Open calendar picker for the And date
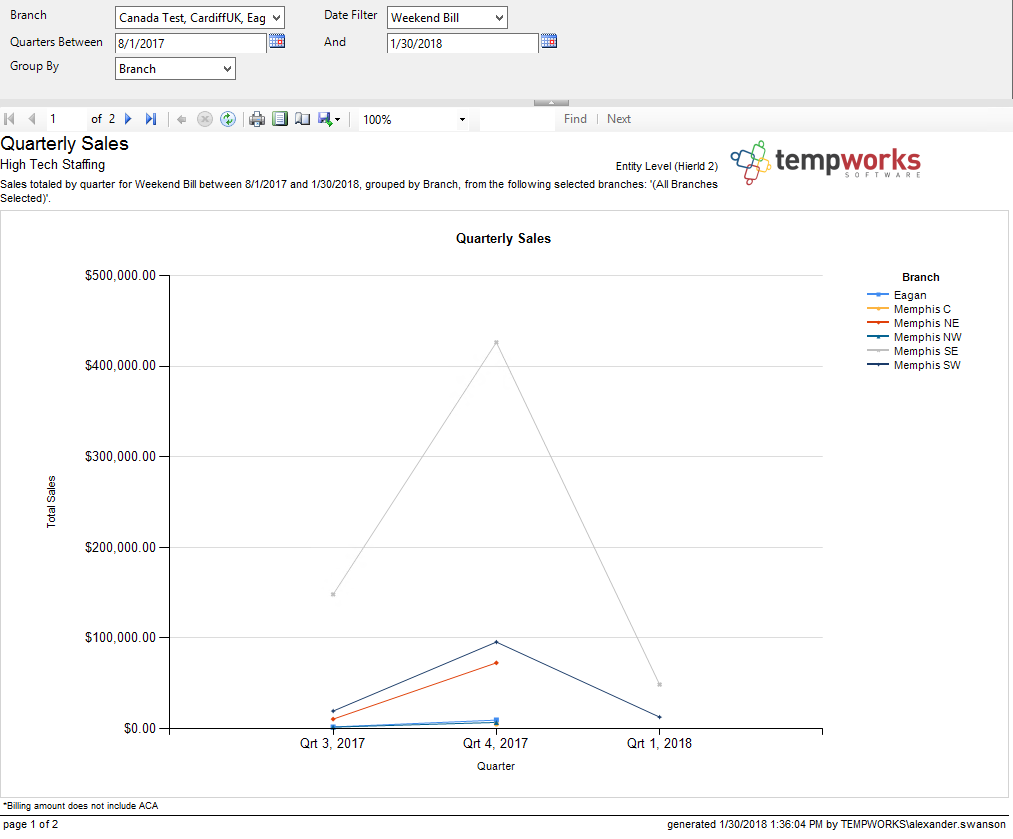This screenshot has width=1013, height=839. 549,42
